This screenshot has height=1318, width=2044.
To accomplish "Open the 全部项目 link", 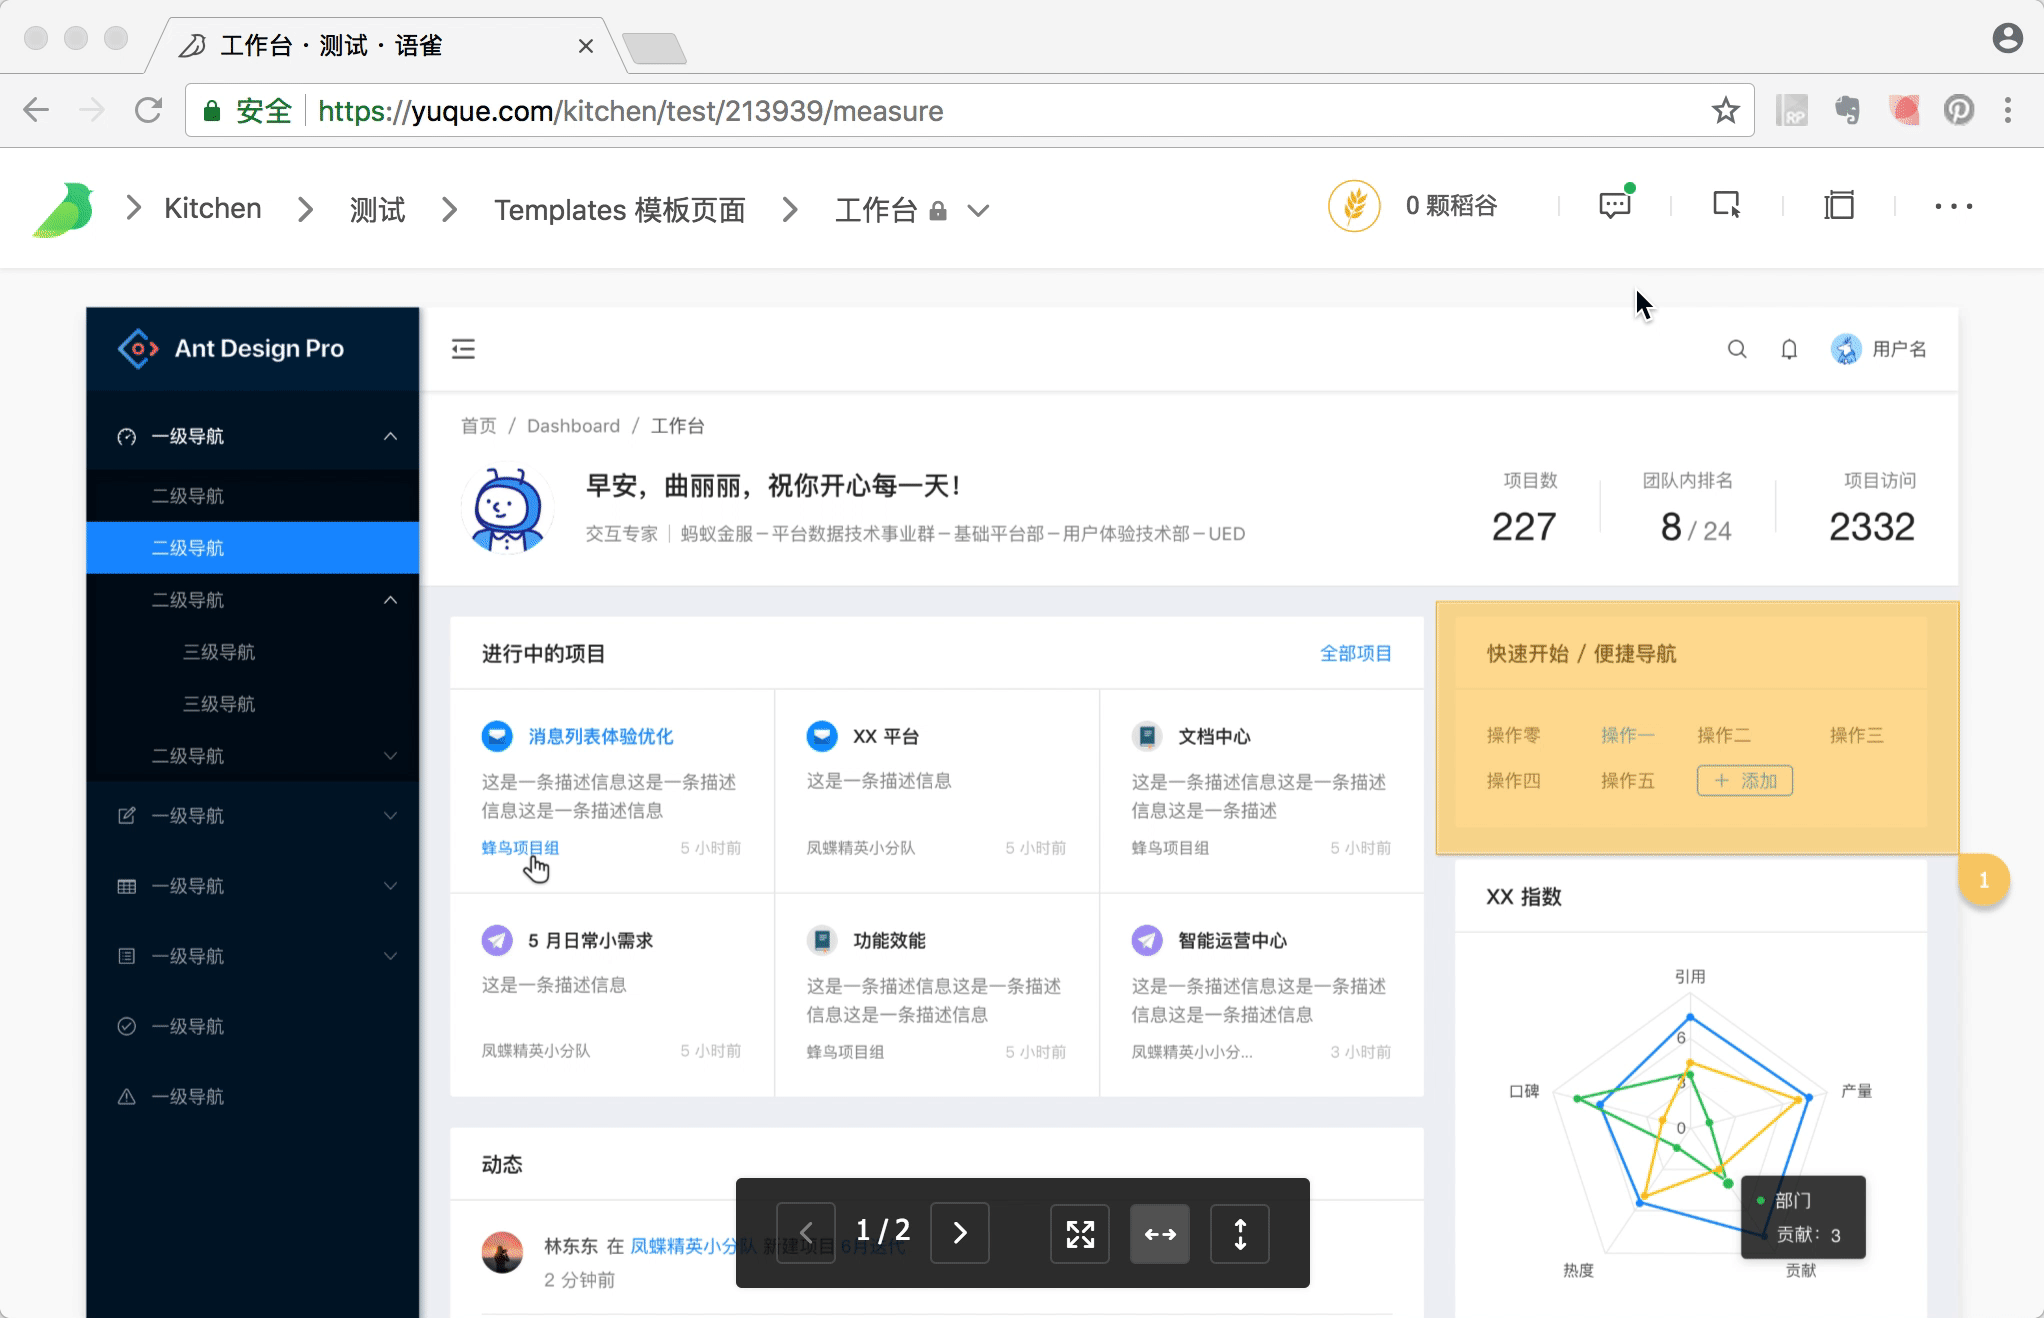I will [x=1355, y=653].
